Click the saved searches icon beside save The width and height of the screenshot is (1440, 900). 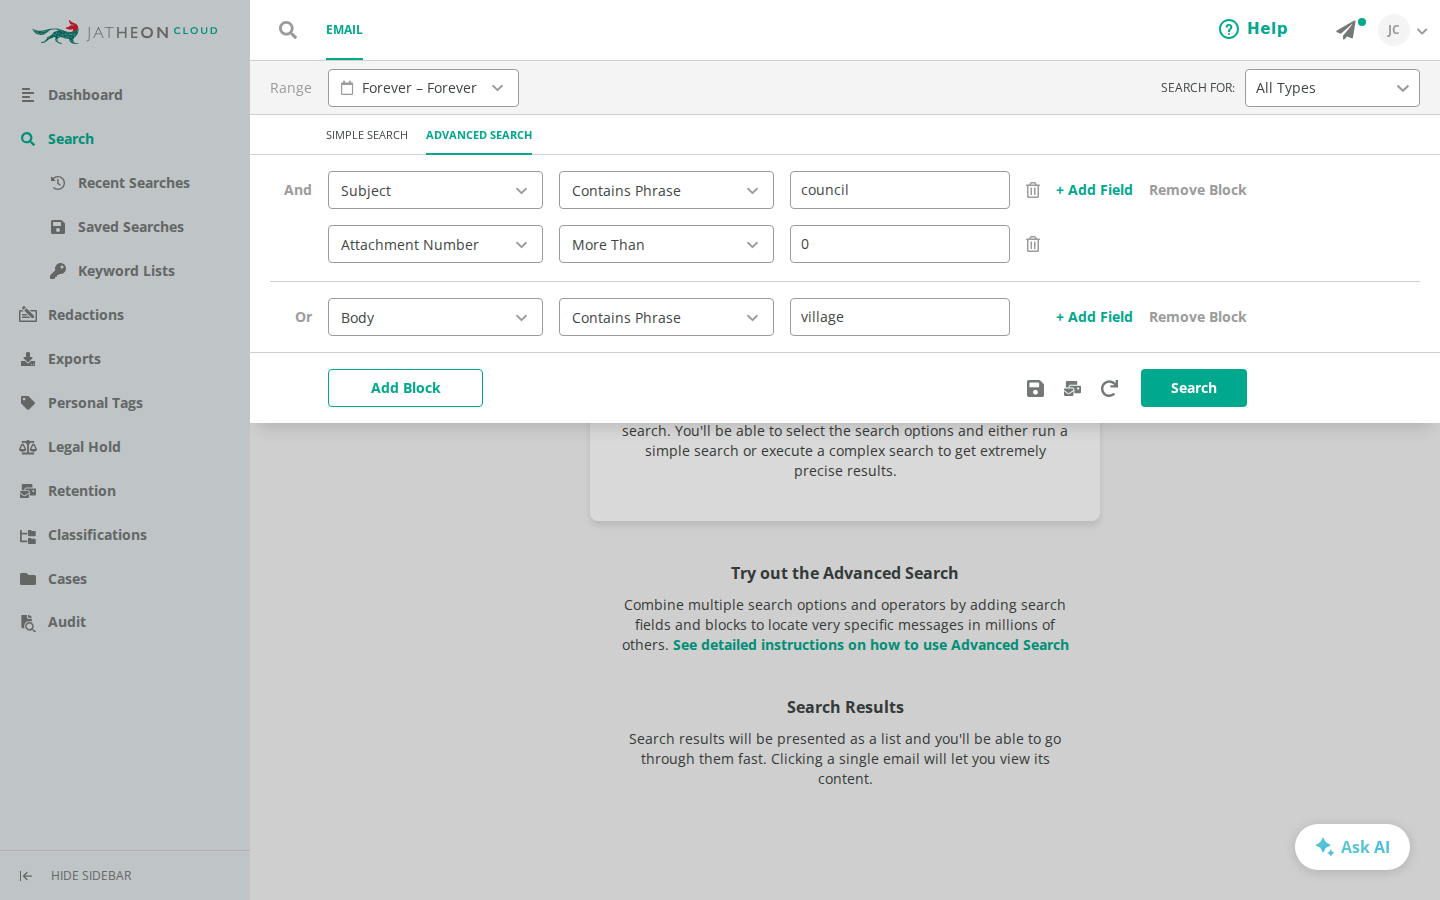point(1072,388)
